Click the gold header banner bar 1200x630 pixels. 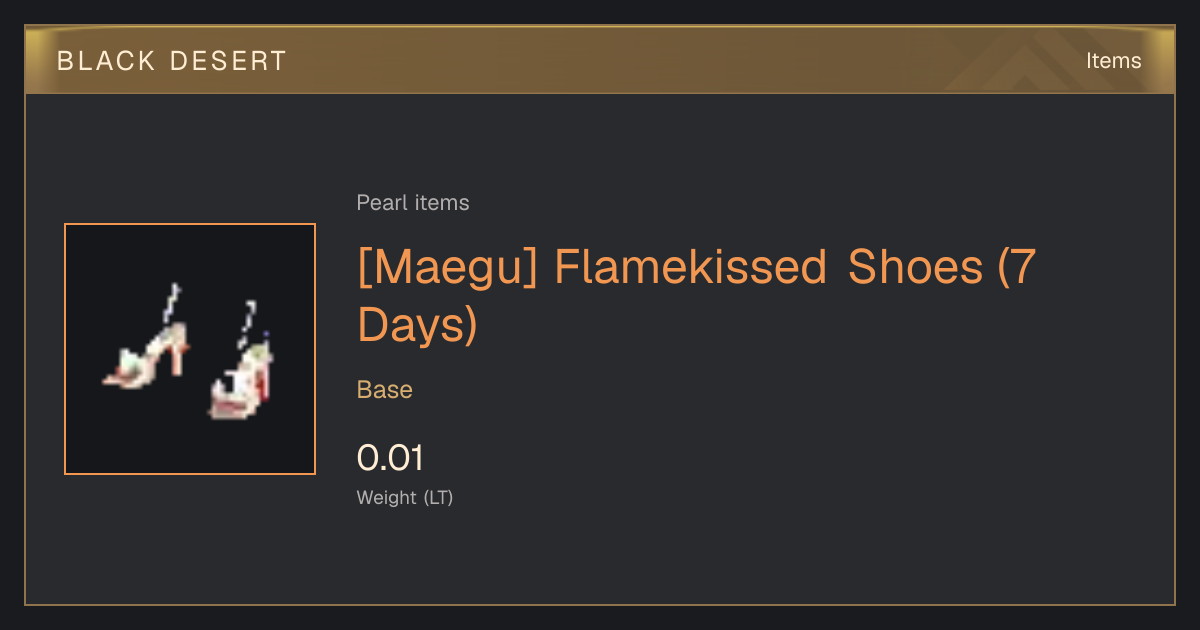click(x=600, y=60)
